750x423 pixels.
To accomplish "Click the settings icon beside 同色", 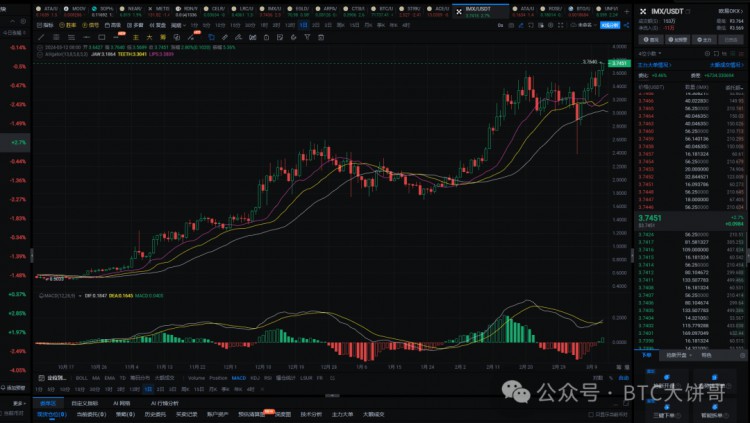I will (x=742, y=356).
